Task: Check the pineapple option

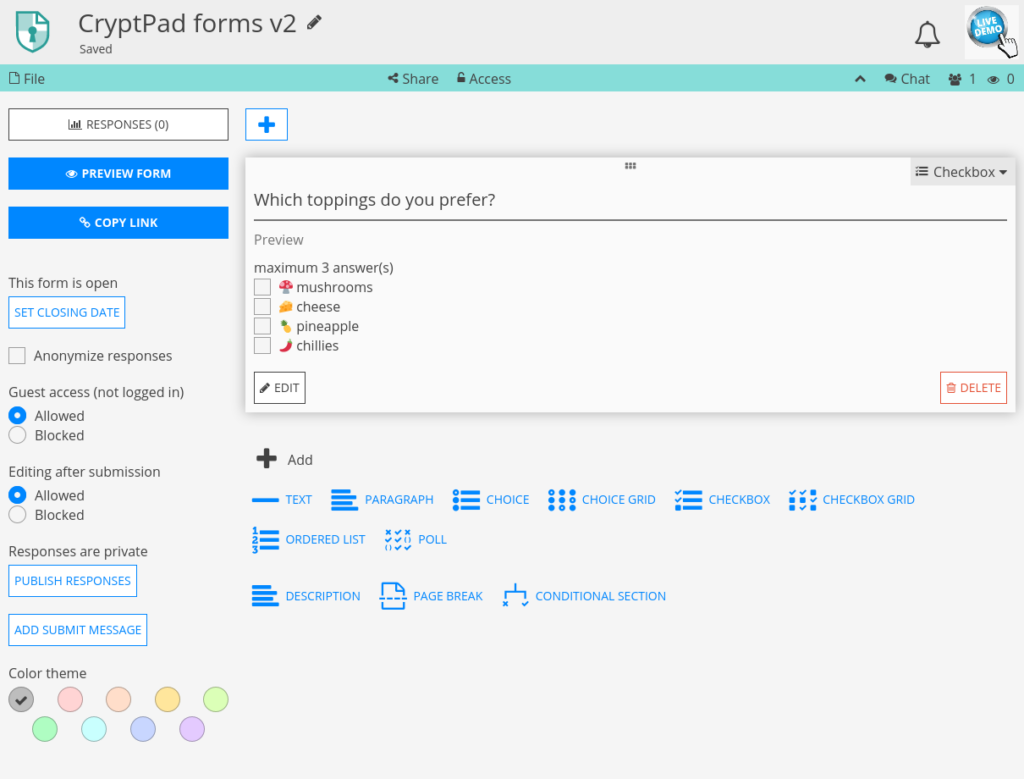Action: pyautogui.click(x=263, y=326)
